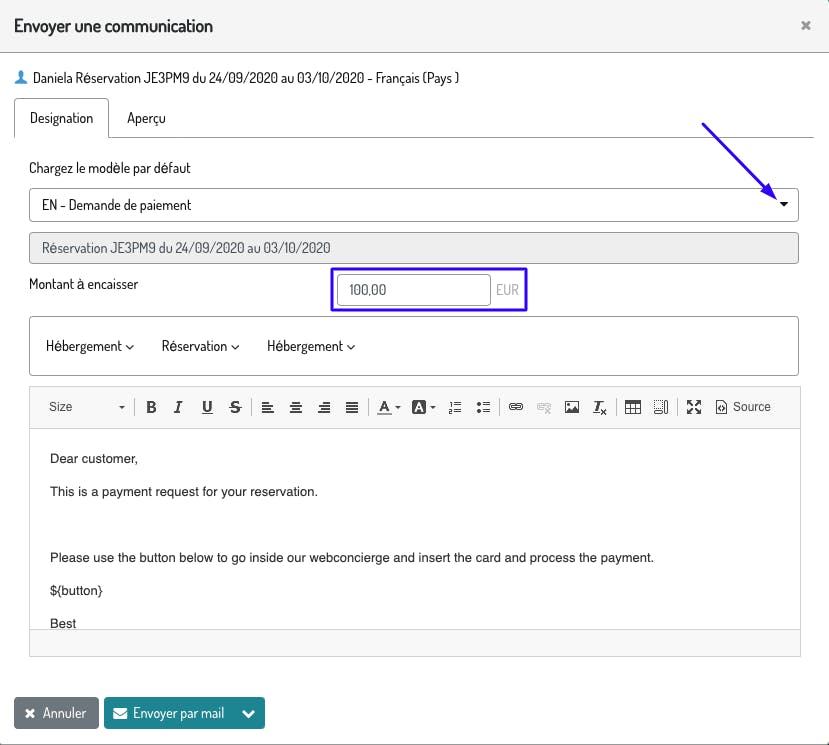Image resolution: width=829 pixels, height=745 pixels.
Task: Insert a hyperlink in the message
Action: 516,407
